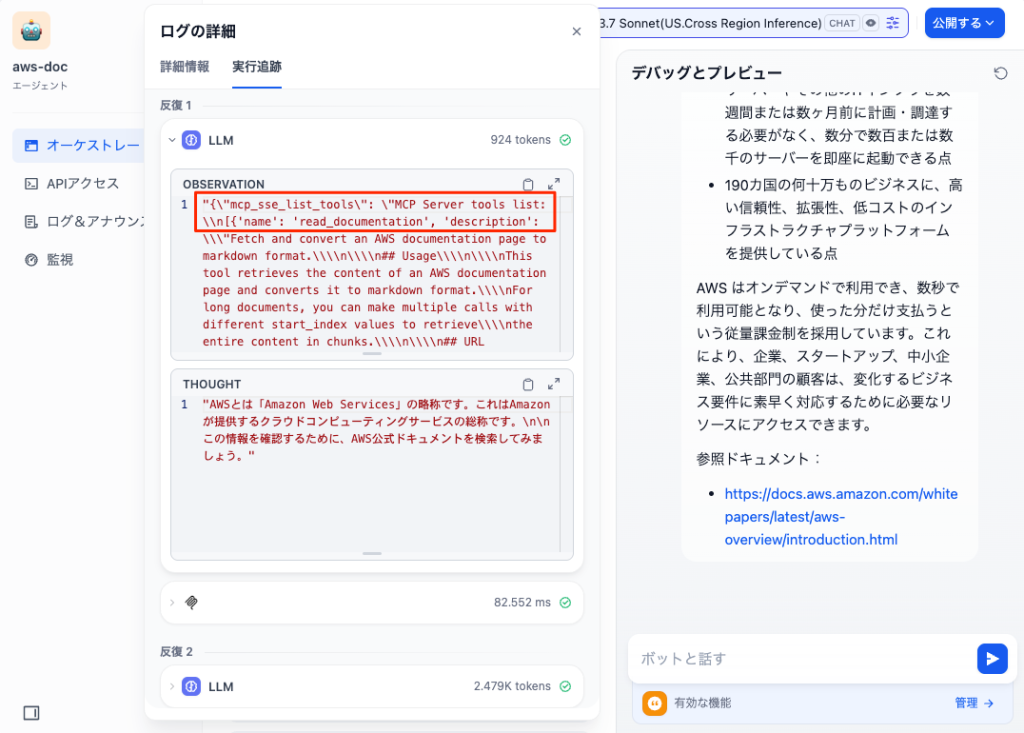The width and height of the screenshot is (1024, 733).
Task: Click the 反復 1 iteration label
Action: 176,105
